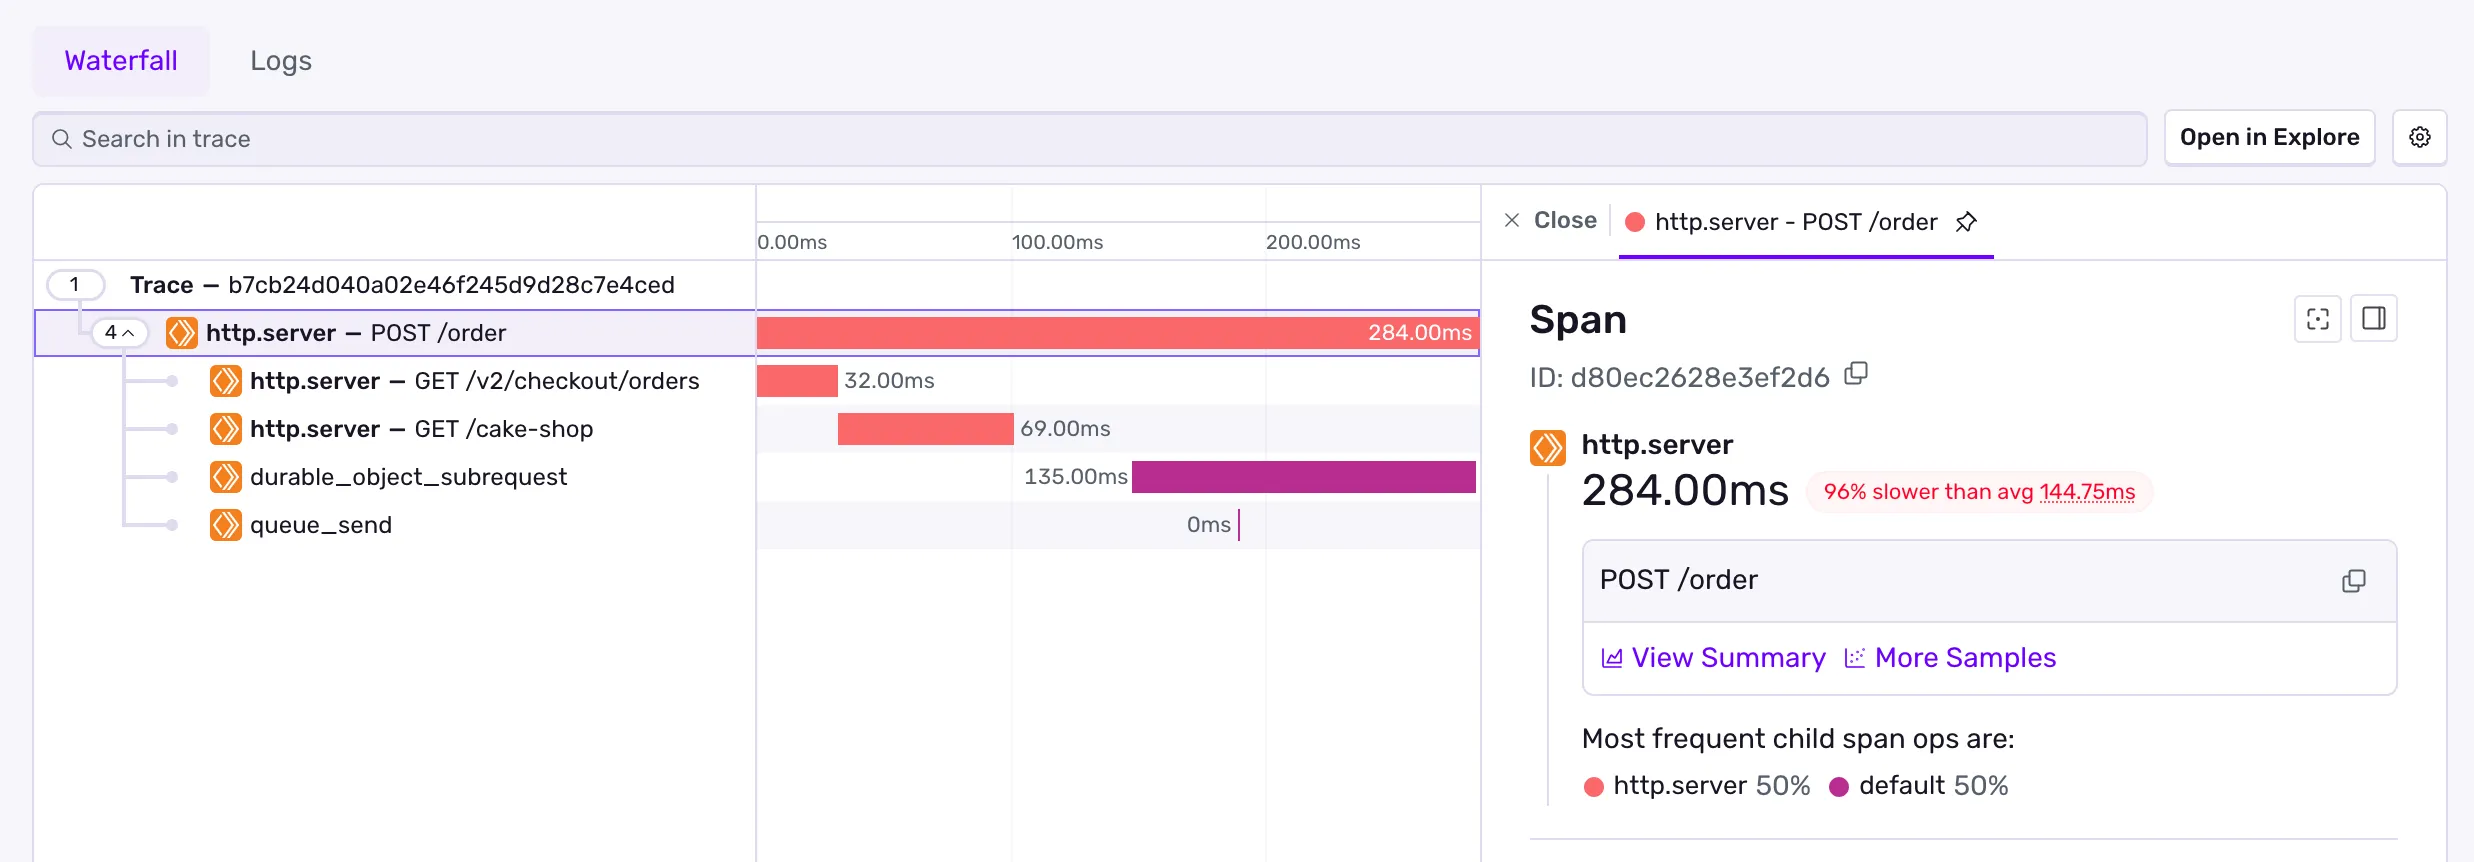2474x862 pixels.
Task: Open trace settings gear icon
Action: tap(2419, 138)
